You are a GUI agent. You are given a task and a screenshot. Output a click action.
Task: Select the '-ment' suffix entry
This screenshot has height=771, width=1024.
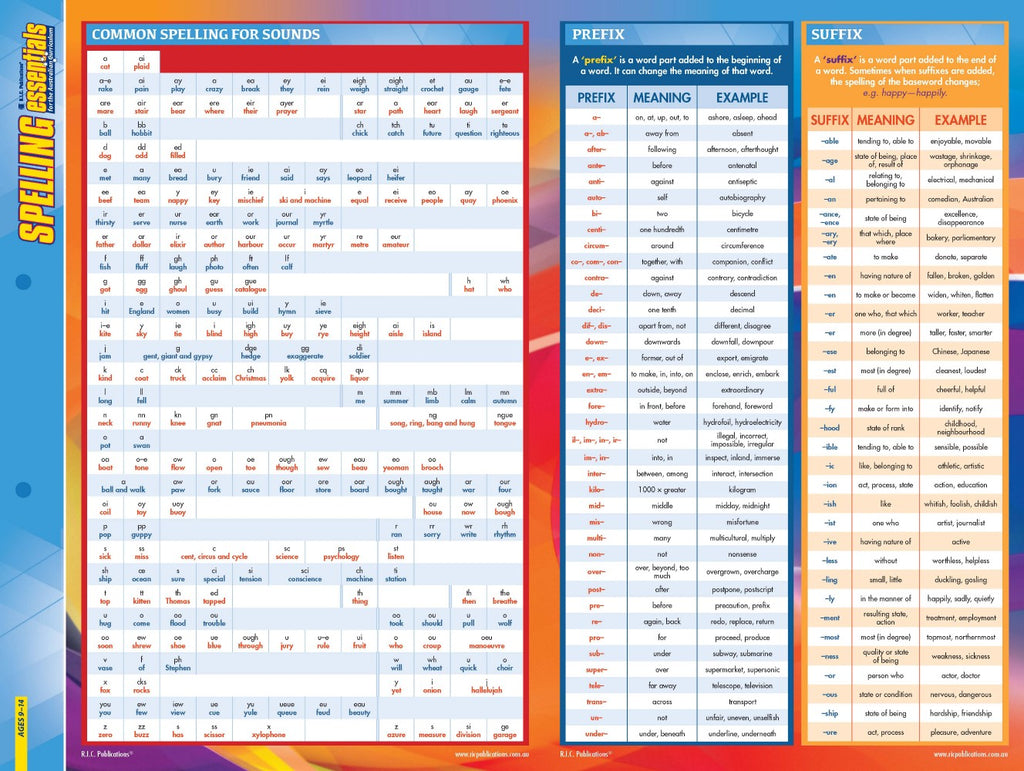coord(829,618)
